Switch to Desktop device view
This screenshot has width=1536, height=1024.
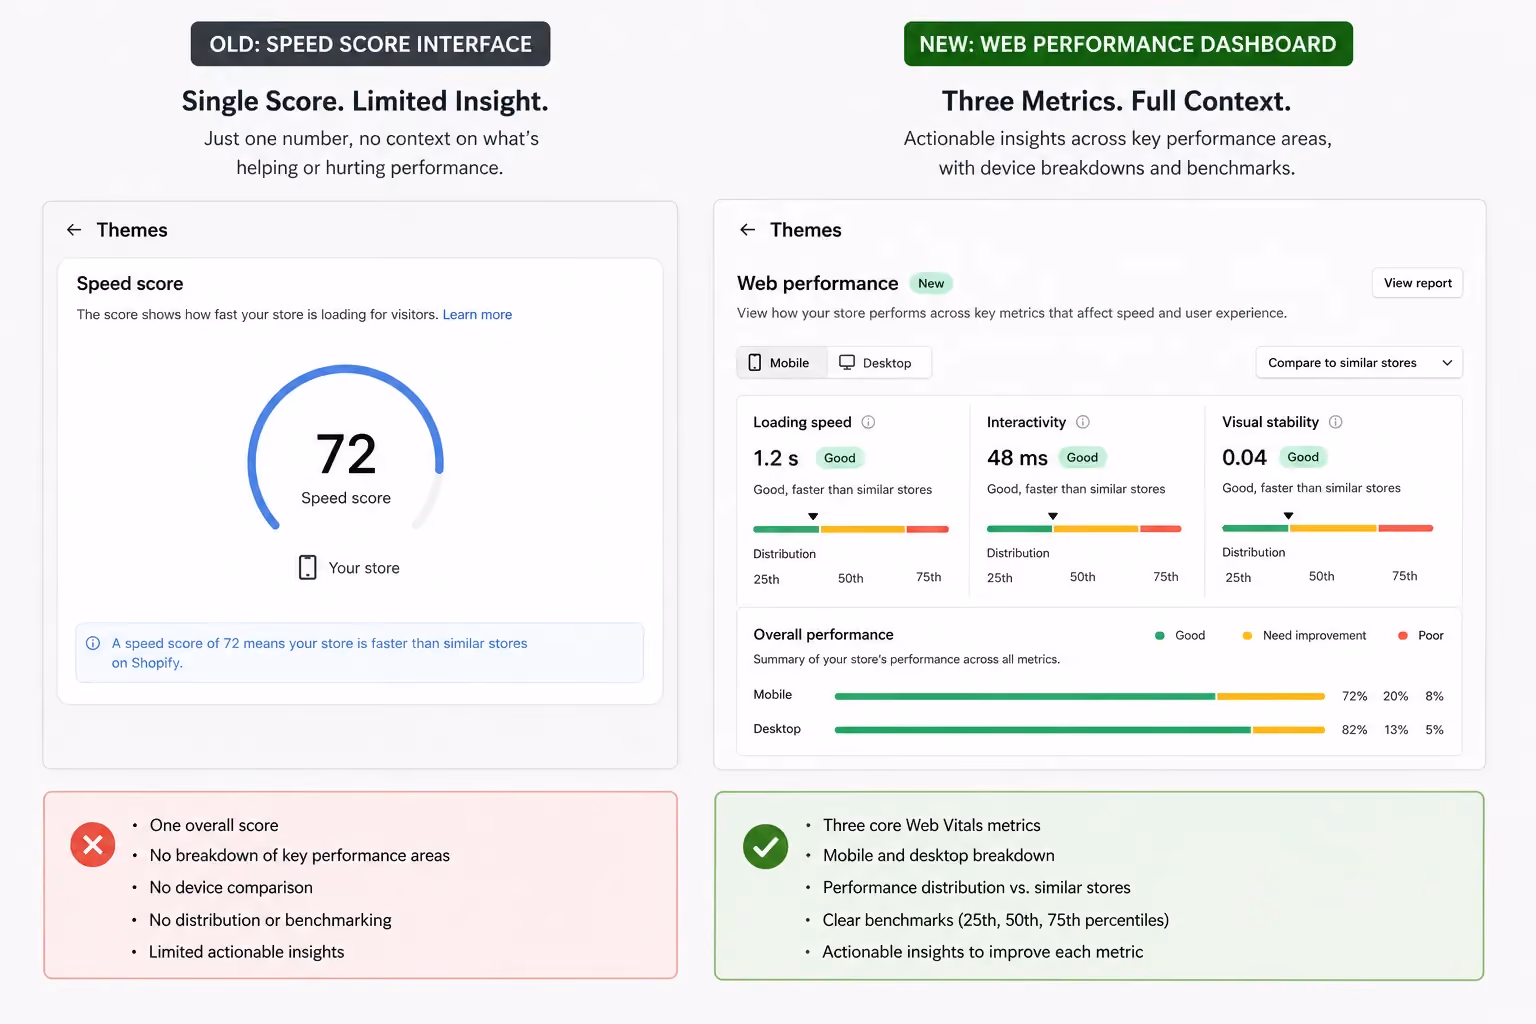point(878,363)
